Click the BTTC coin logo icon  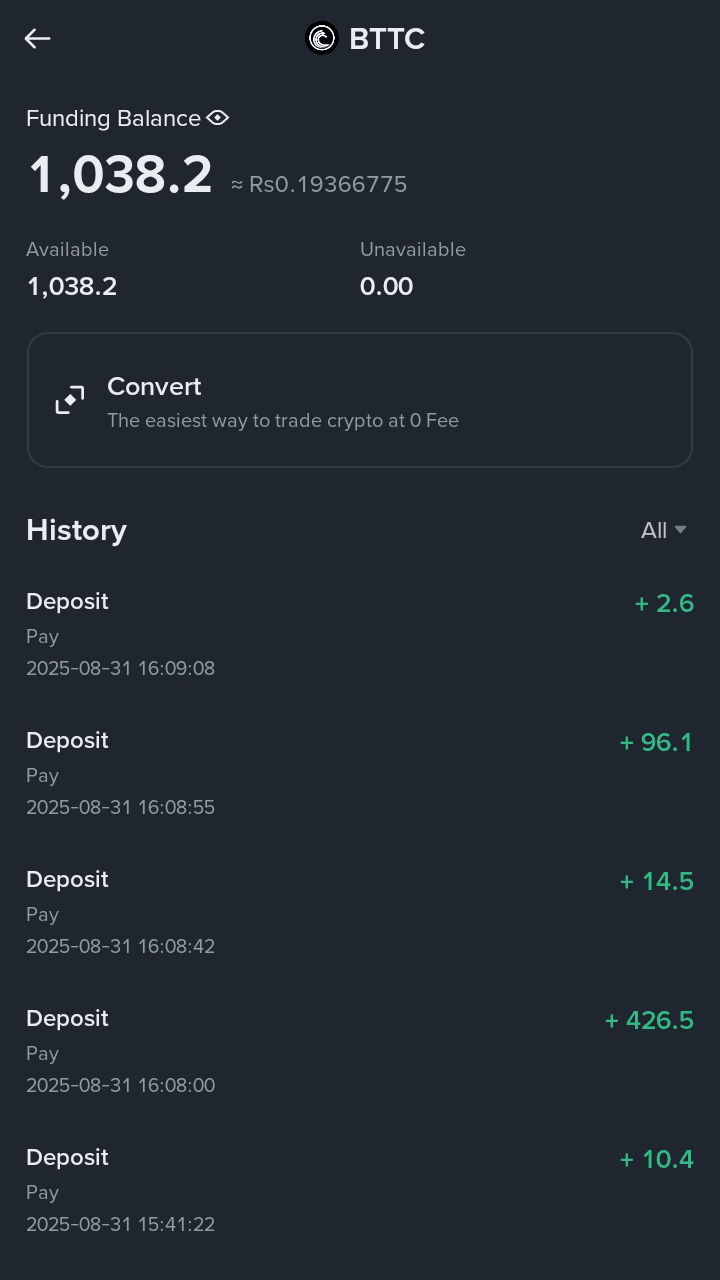(x=322, y=38)
